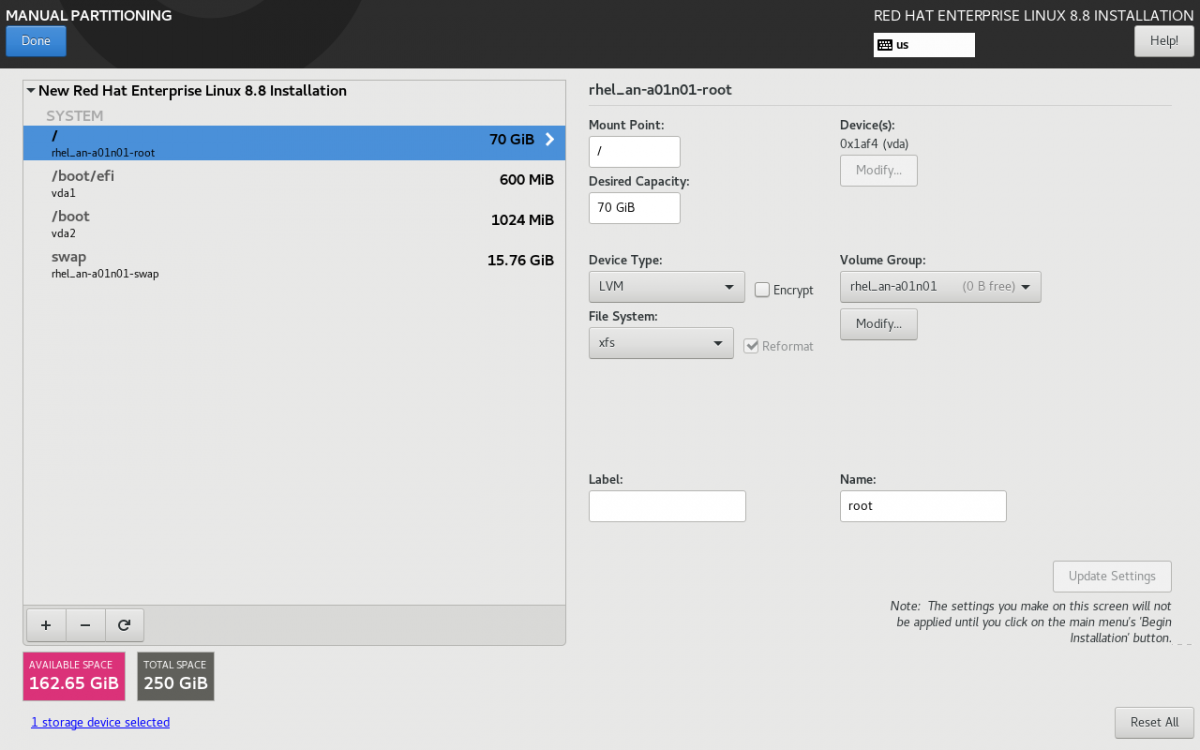1200x750 pixels.
Task: Click the Help! button
Action: 1163,41
